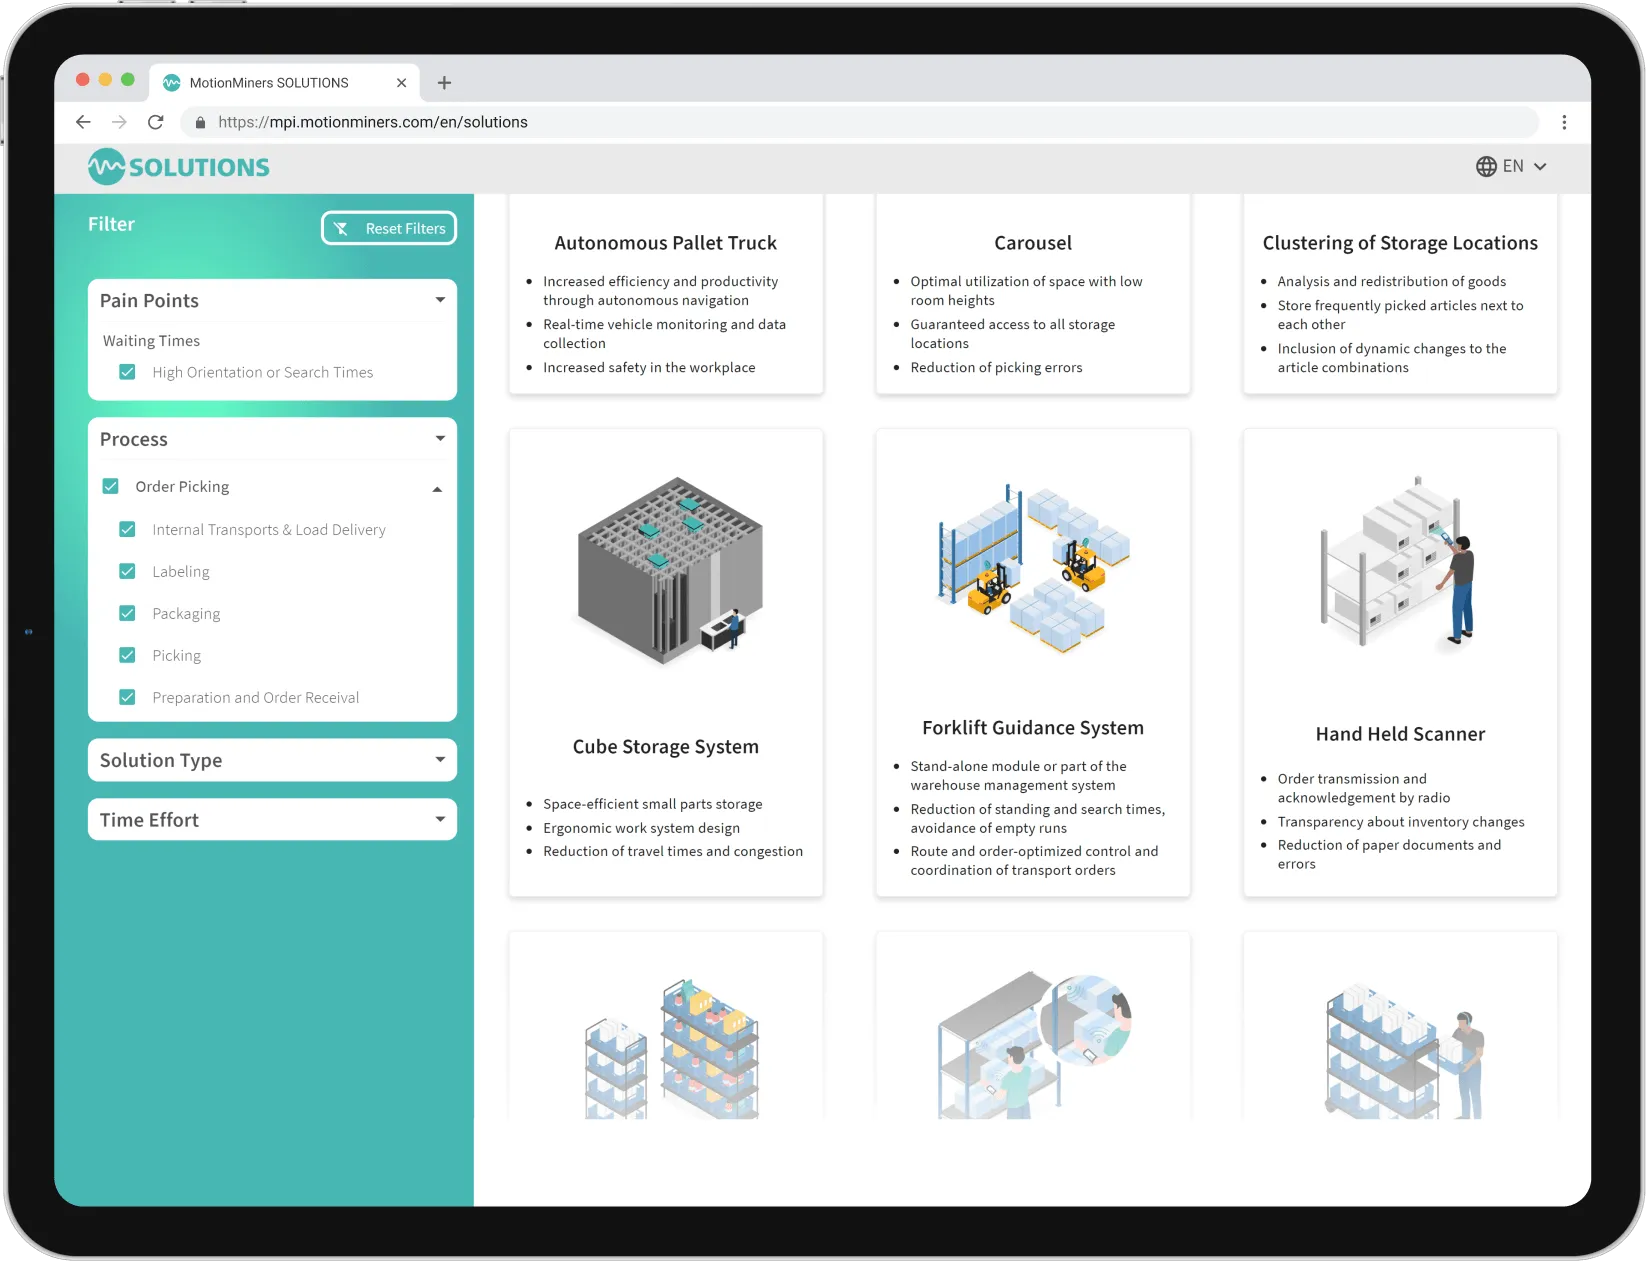Open the browser three-dot menu

[x=1565, y=122]
